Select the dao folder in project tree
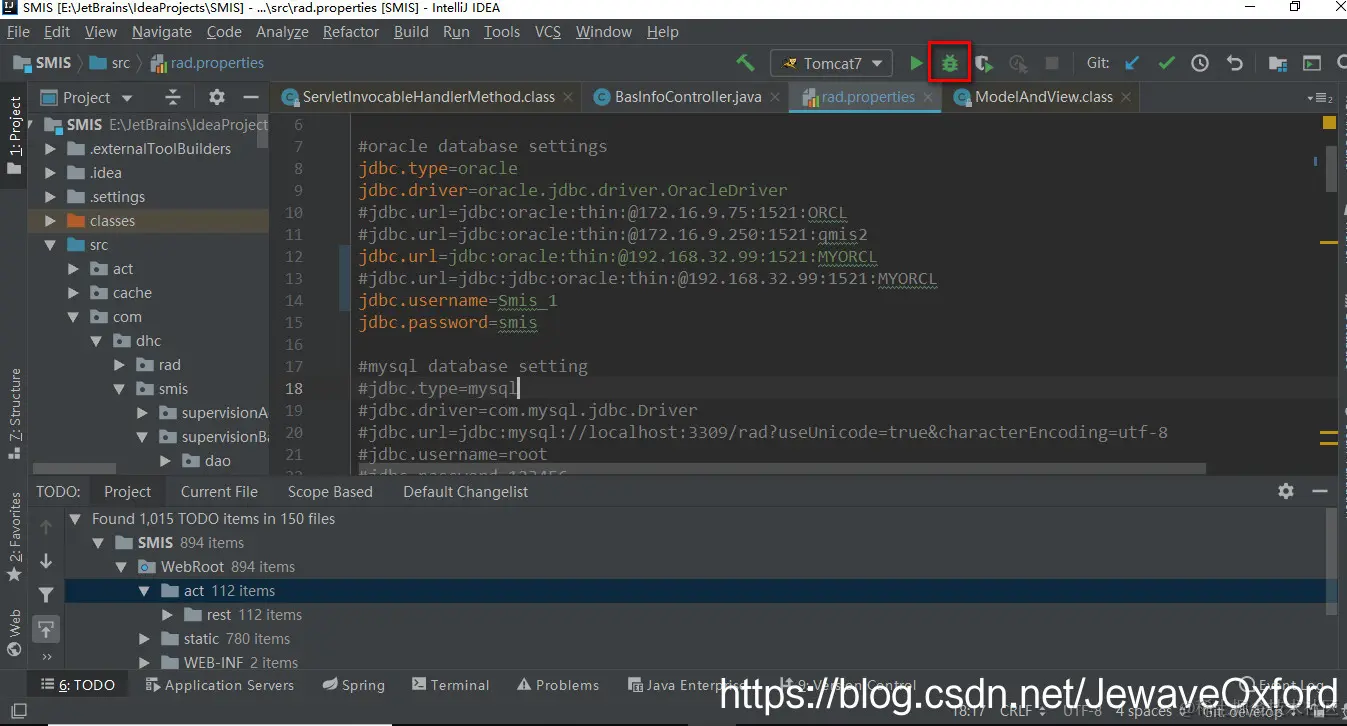This screenshot has height=726, width=1347. pyautogui.click(x=206, y=461)
